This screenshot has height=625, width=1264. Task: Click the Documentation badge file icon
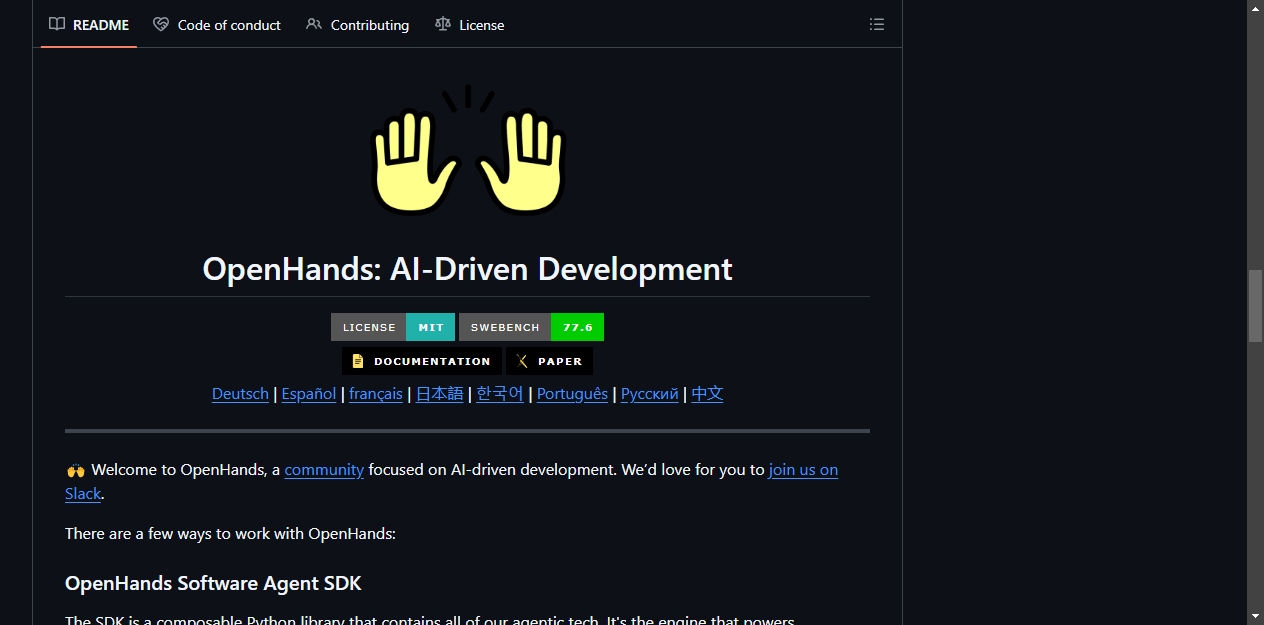358,361
